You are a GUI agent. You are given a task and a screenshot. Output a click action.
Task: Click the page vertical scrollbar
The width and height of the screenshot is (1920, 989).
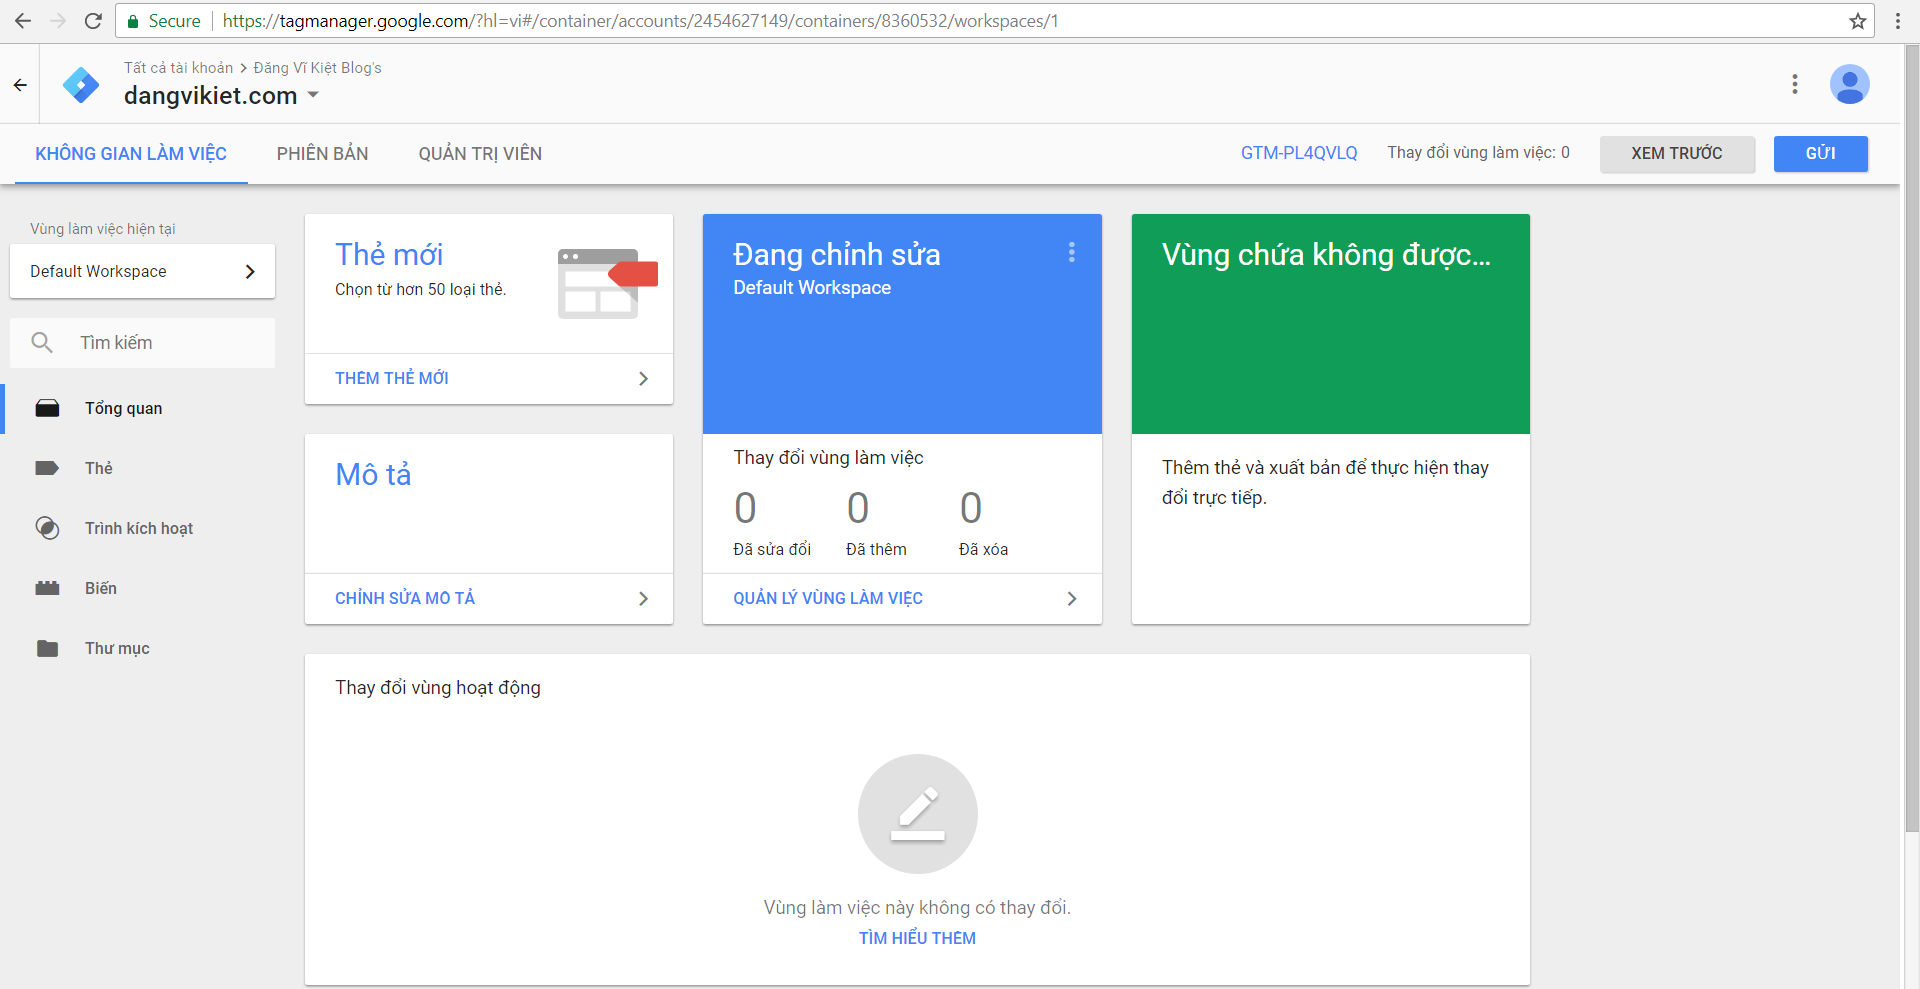click(1911, 440)
